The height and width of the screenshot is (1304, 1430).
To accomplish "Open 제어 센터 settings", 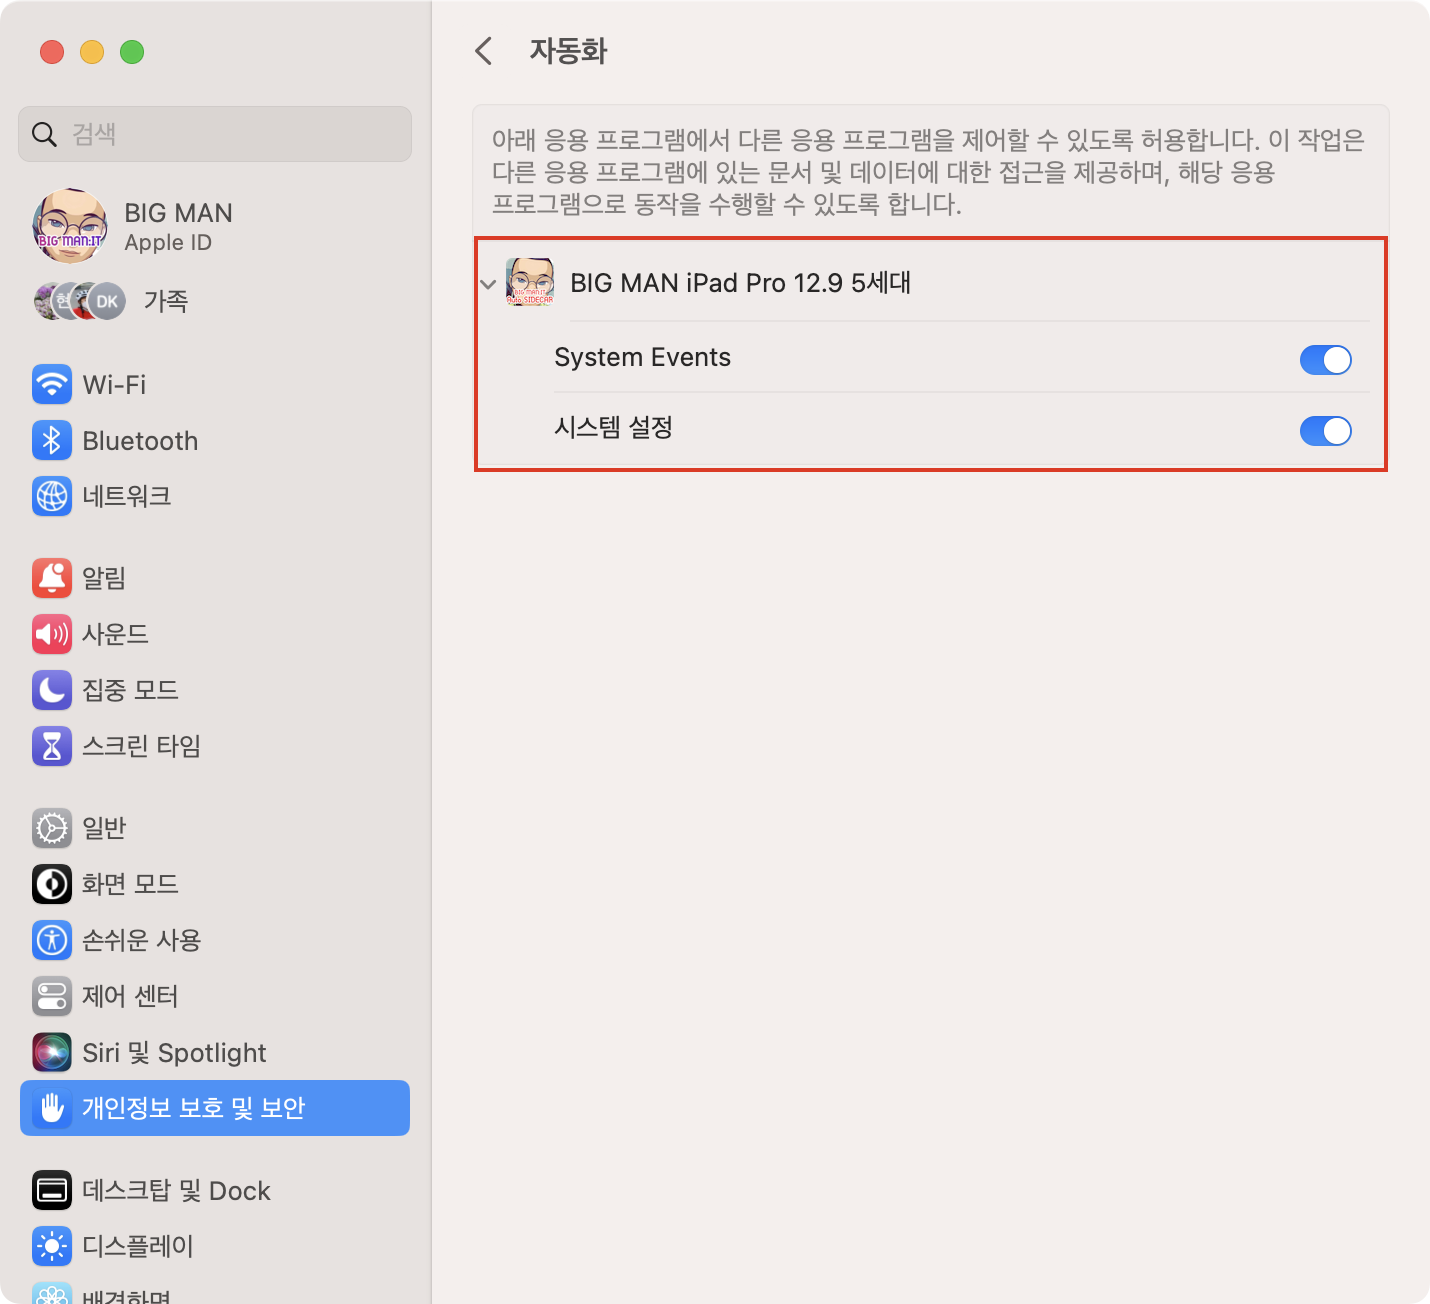I will point(215,996).
